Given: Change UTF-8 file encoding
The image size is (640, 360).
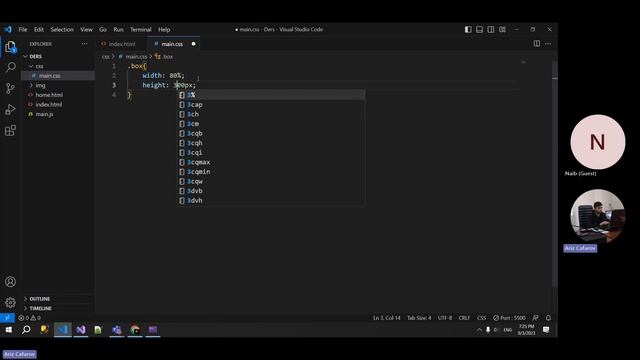Looking at the screenshot, I should coord(445,318).
